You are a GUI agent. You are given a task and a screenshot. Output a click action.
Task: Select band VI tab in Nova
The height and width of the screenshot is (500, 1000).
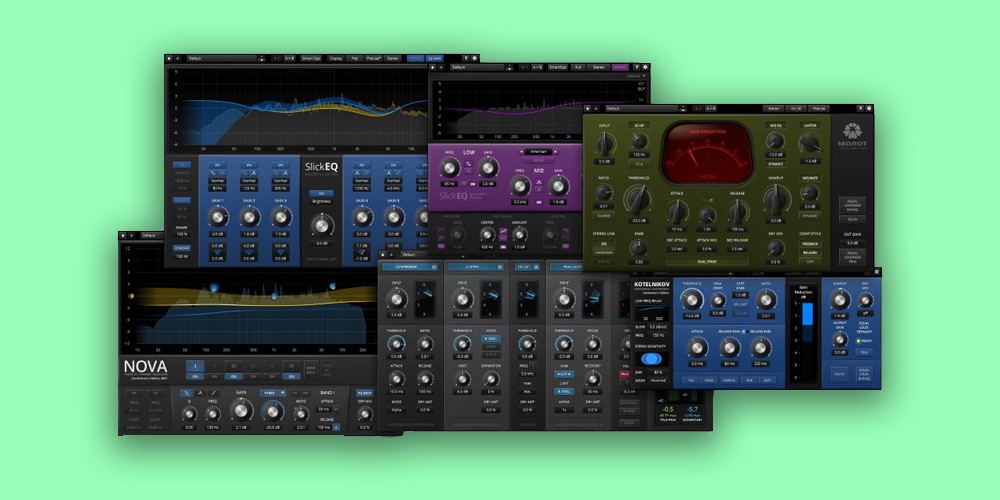(x=291, y=366)
